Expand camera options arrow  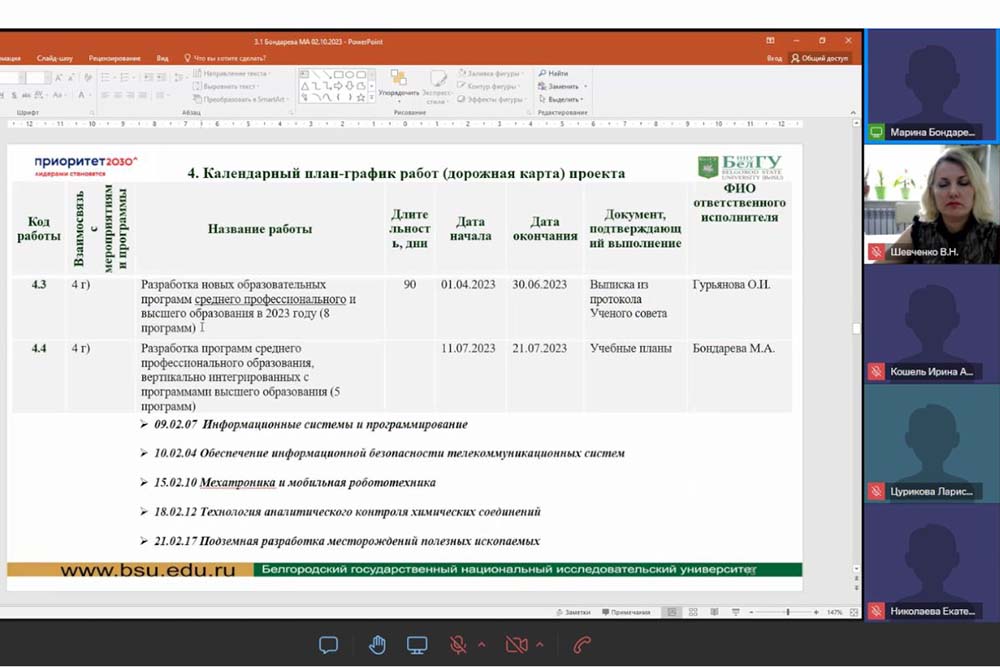(540, 645)
